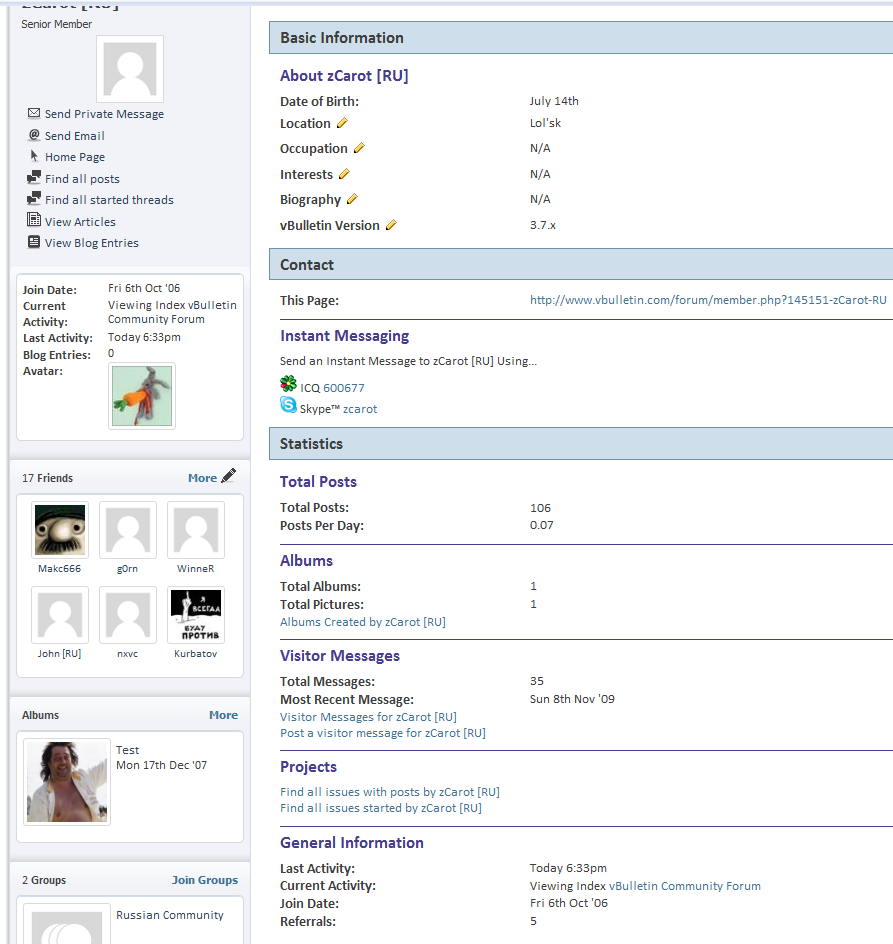The height and width of the screenshot is (944, 893).
Task: Open Kurbatov's friend avatar
Action: 196,615
